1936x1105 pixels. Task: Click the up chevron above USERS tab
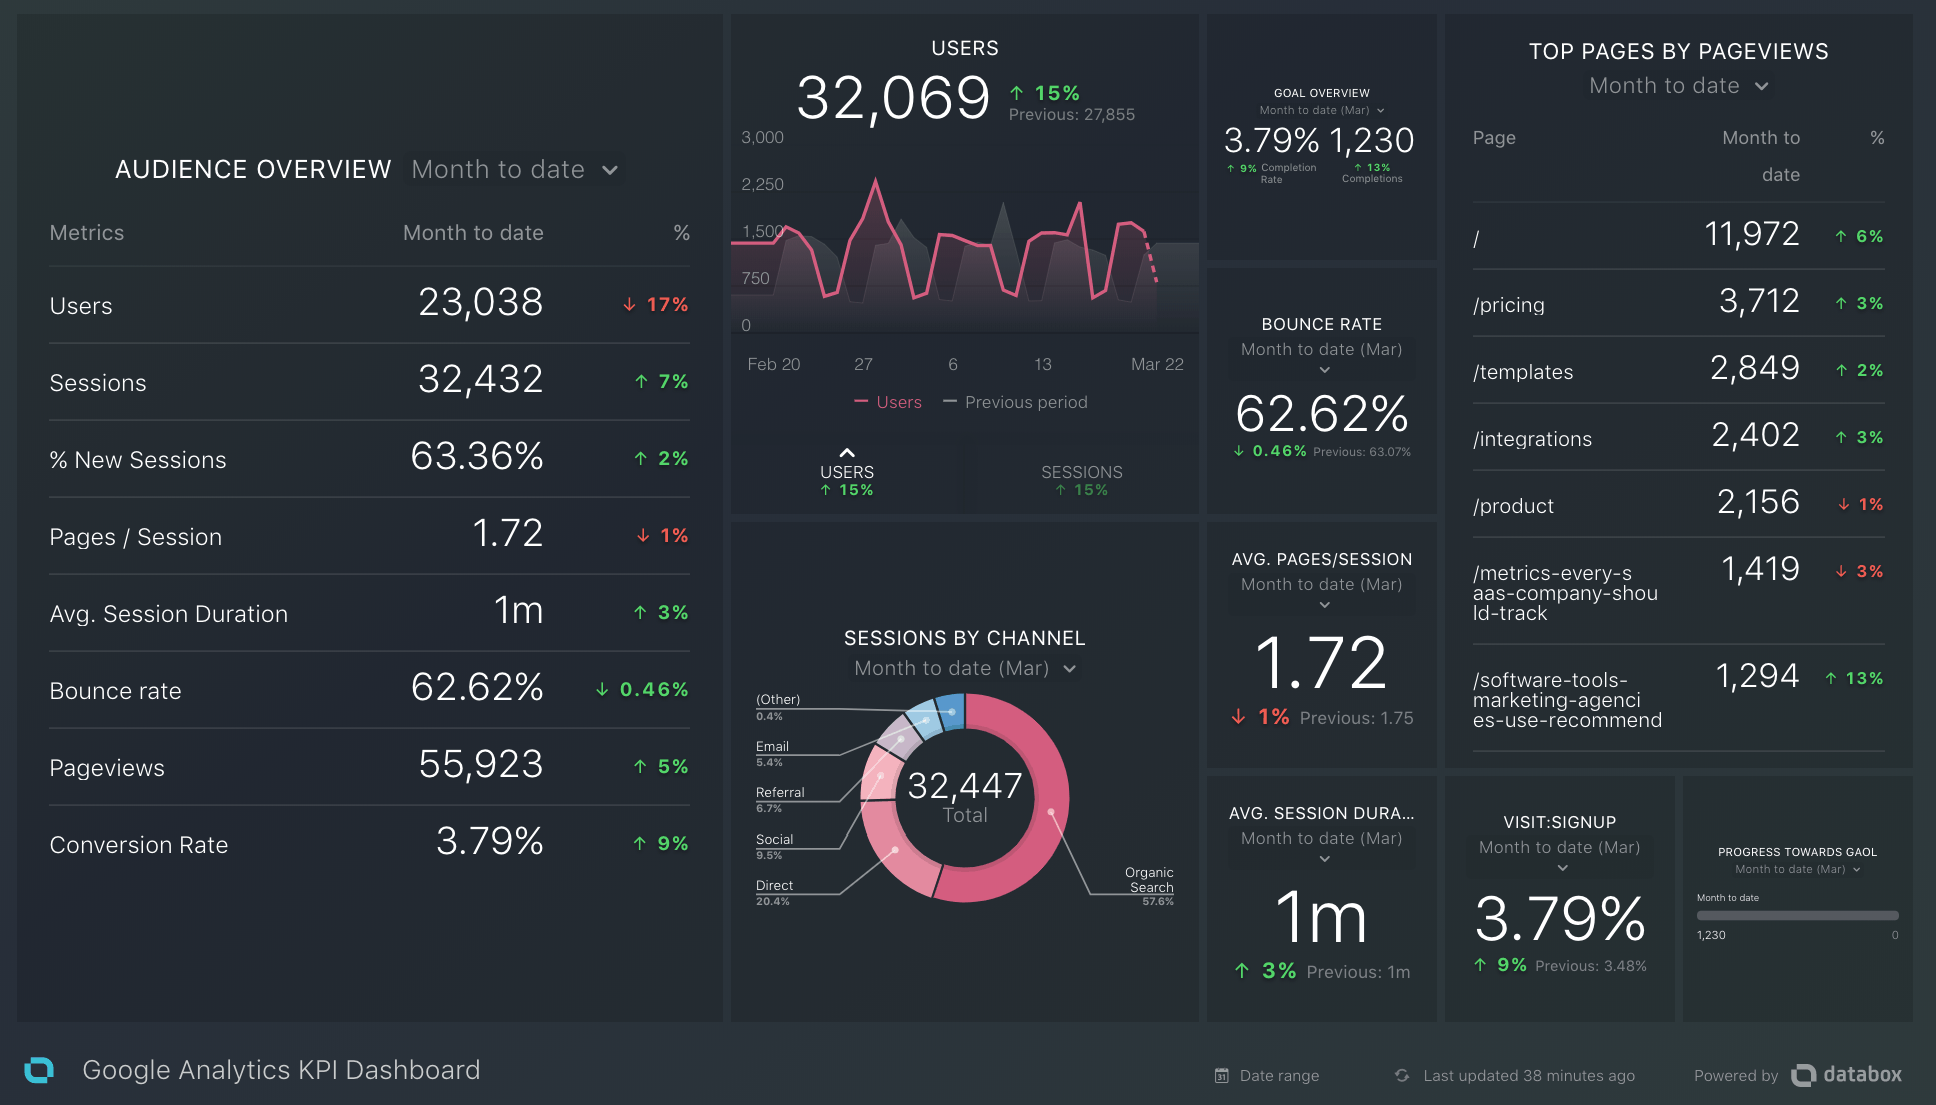point(847,453)
